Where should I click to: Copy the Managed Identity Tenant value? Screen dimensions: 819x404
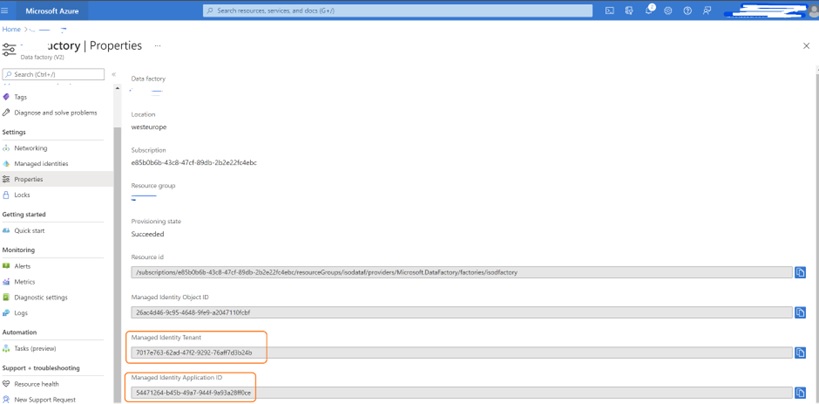(x=800, y=352)
